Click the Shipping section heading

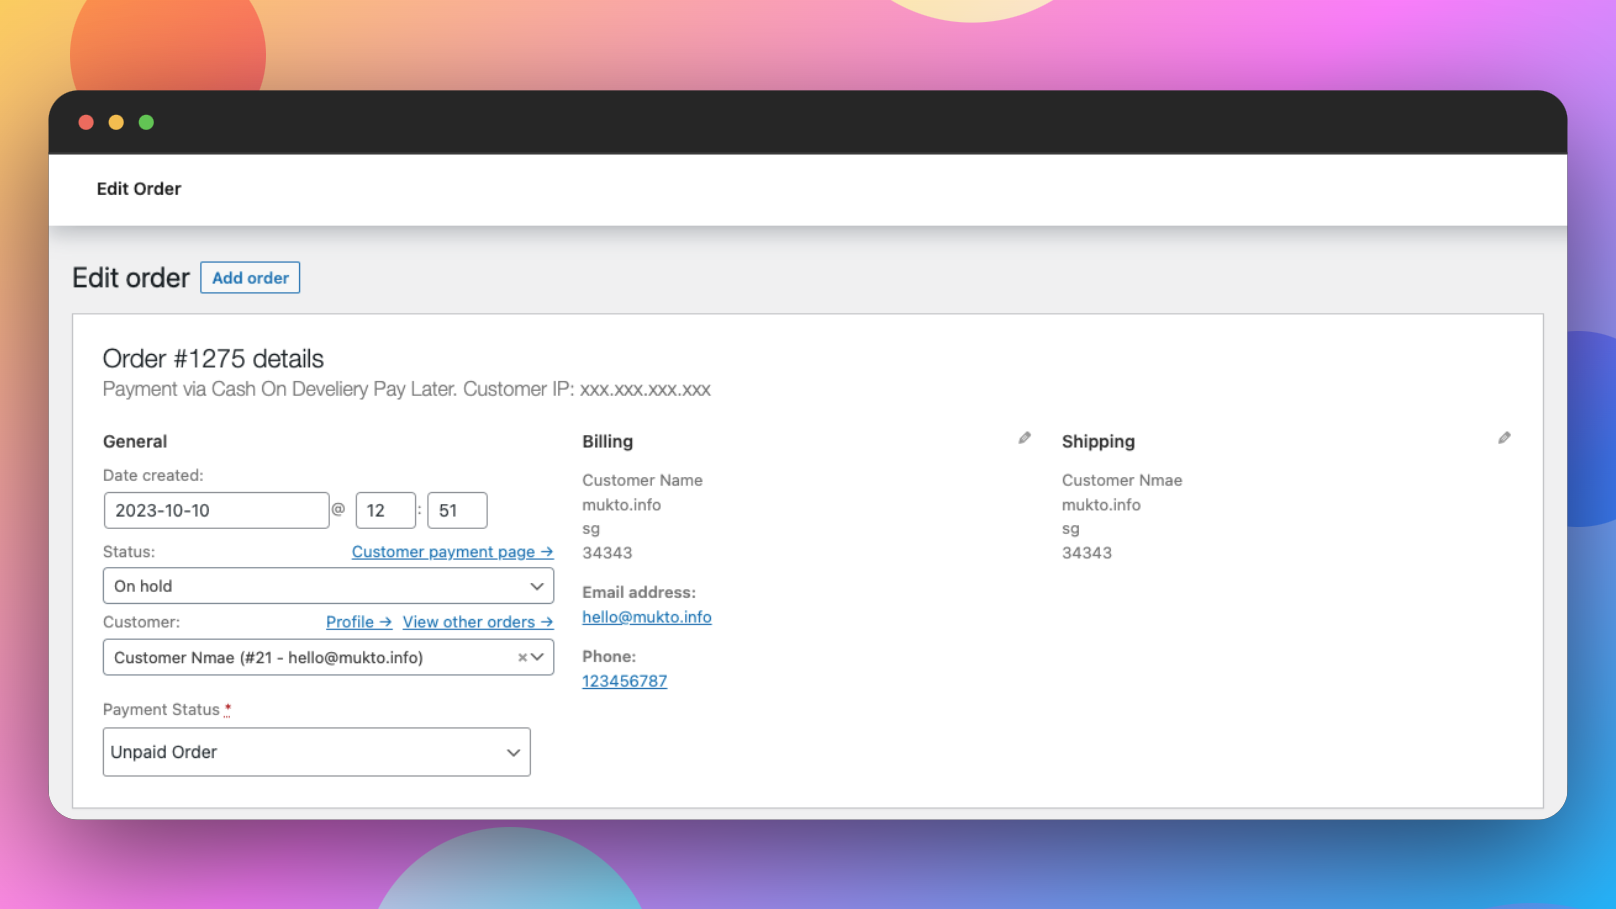[1098, 442]
